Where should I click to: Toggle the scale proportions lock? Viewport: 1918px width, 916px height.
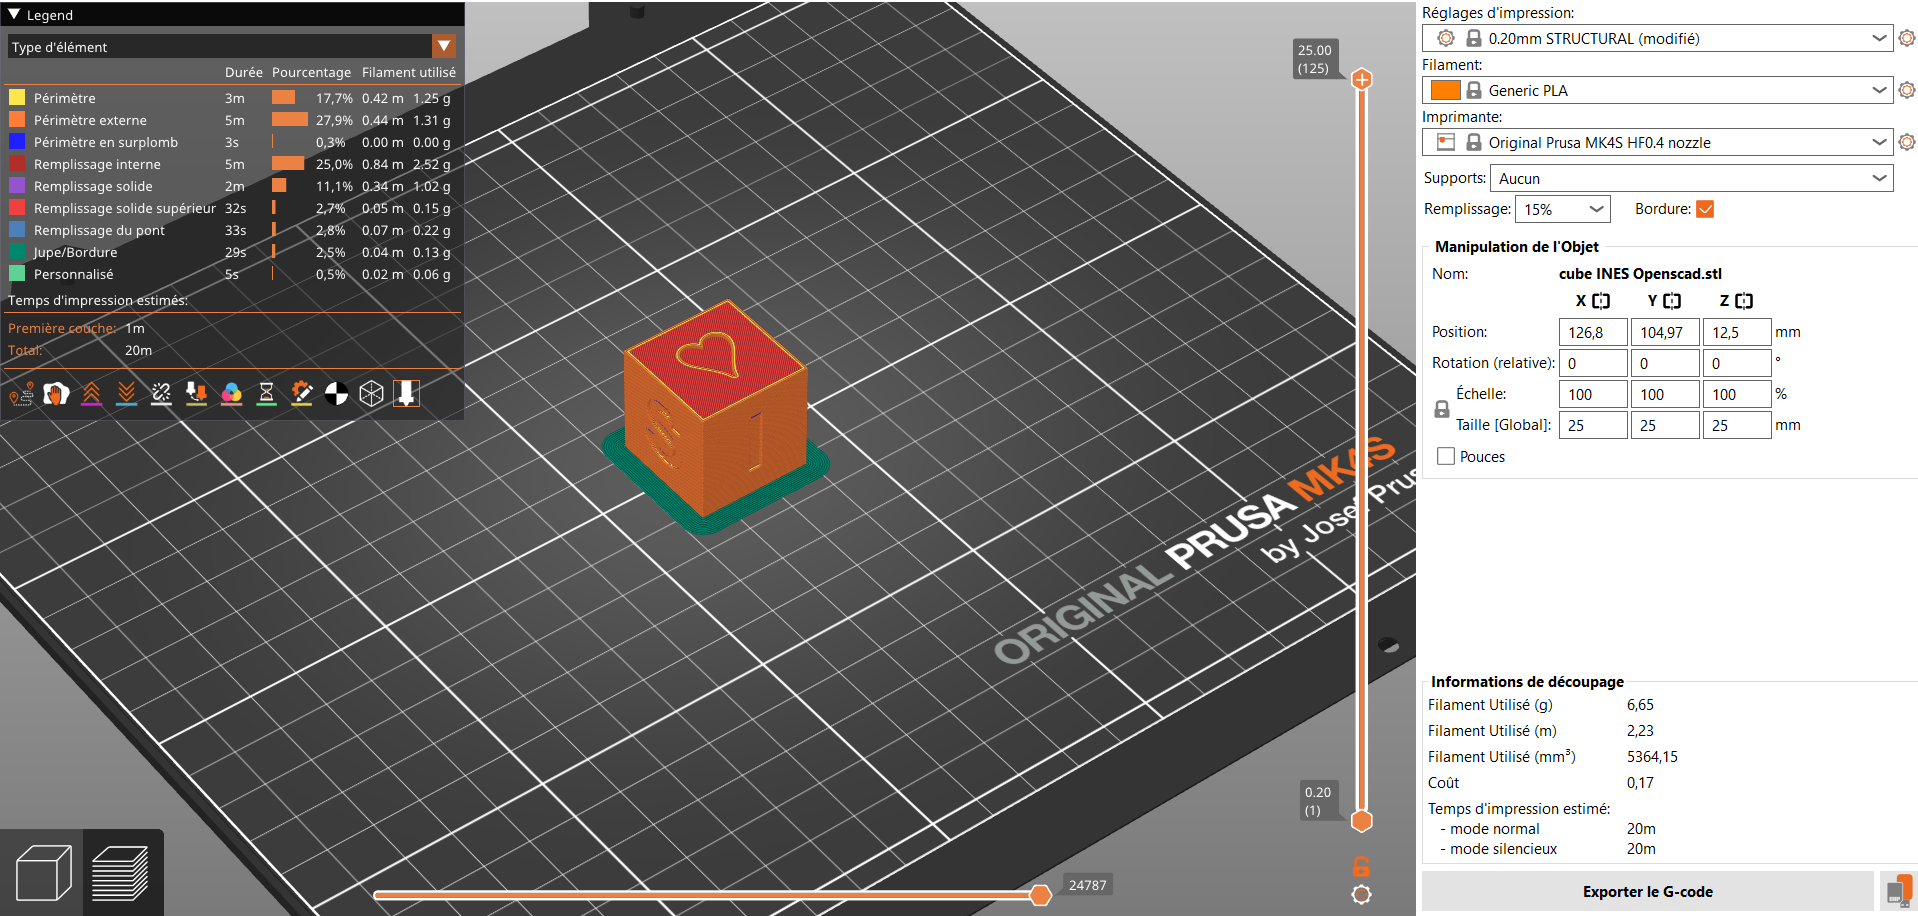[1441, 409]
